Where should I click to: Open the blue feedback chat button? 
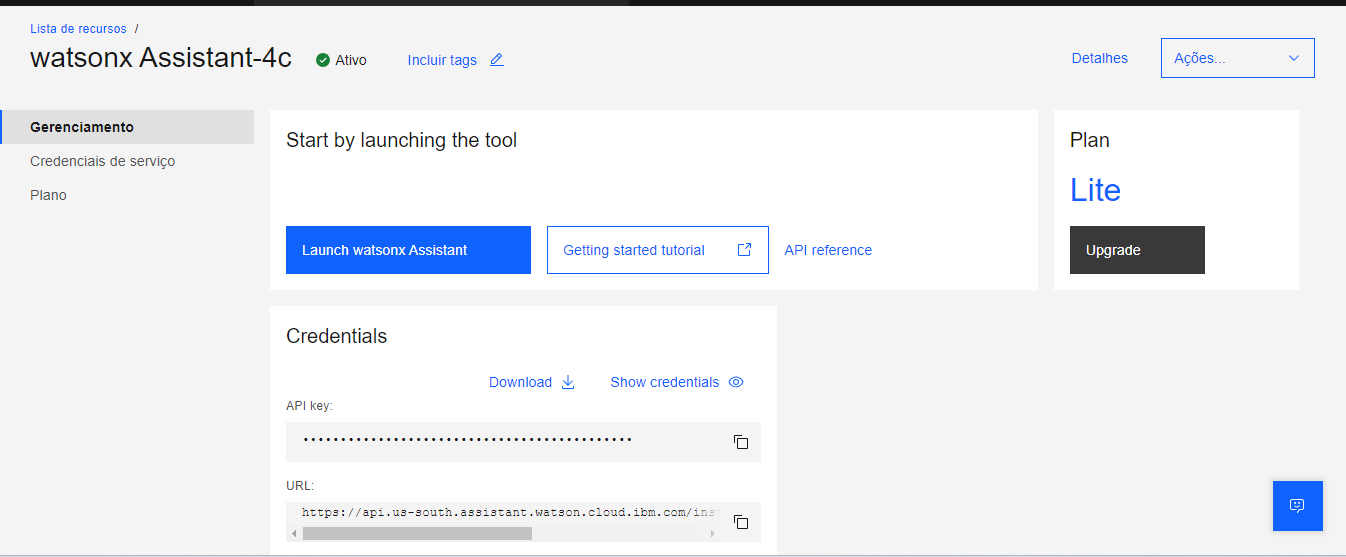pyautogui.click(x=1298, y=506)
